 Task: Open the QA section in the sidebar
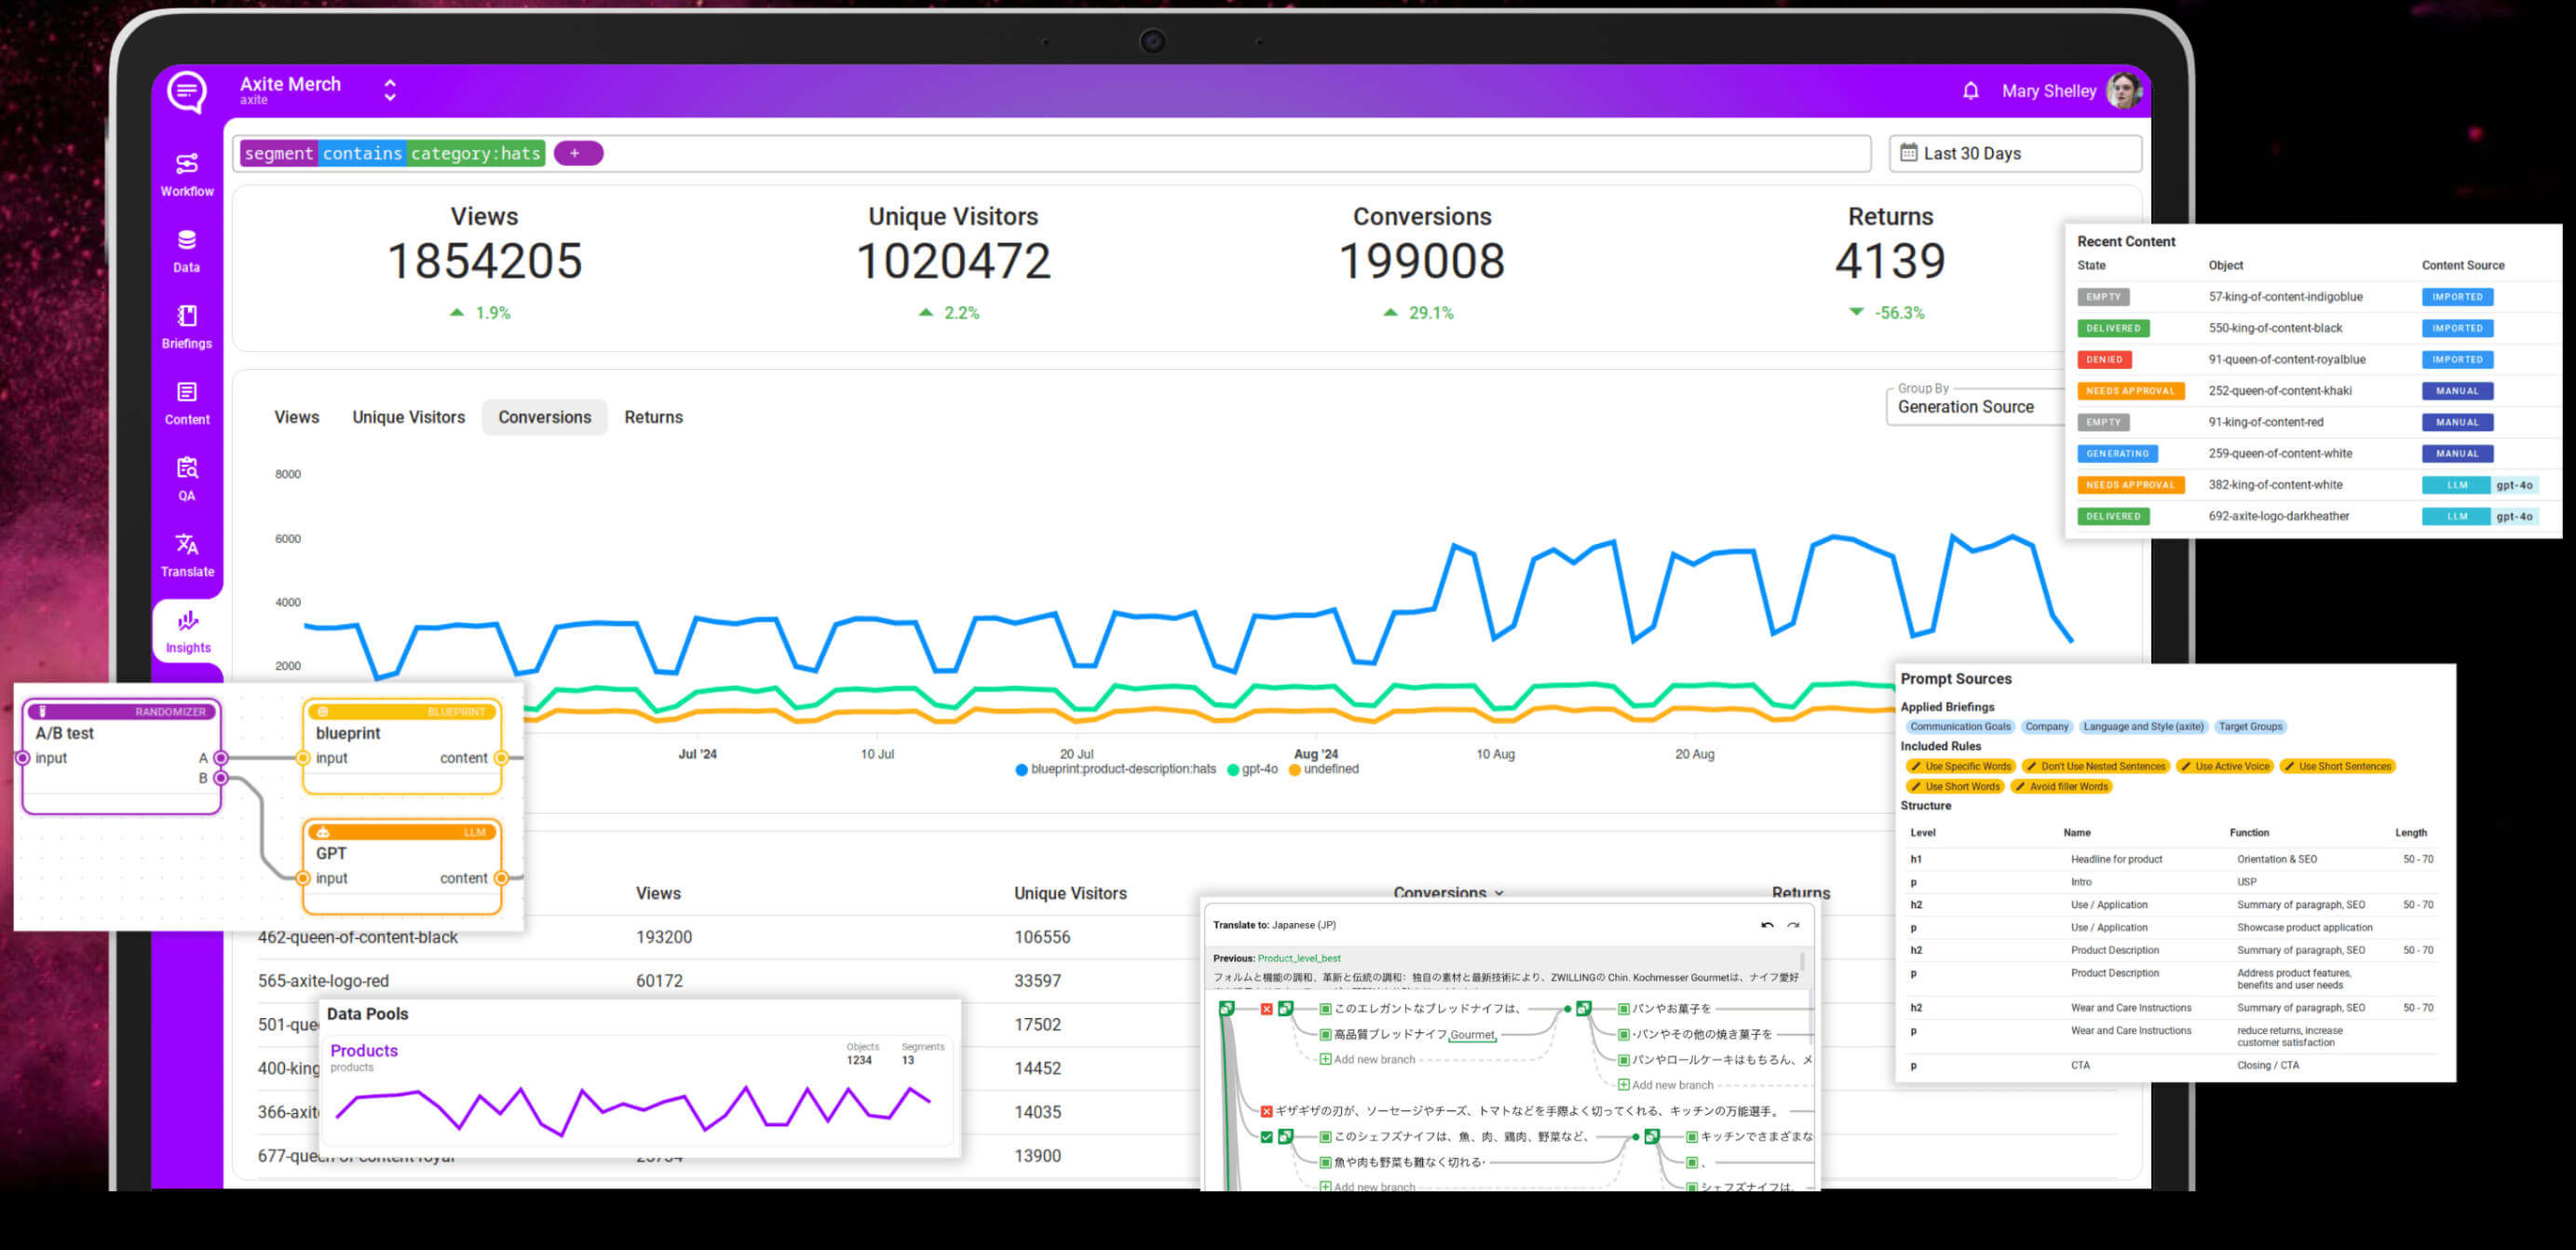[187, 479]
